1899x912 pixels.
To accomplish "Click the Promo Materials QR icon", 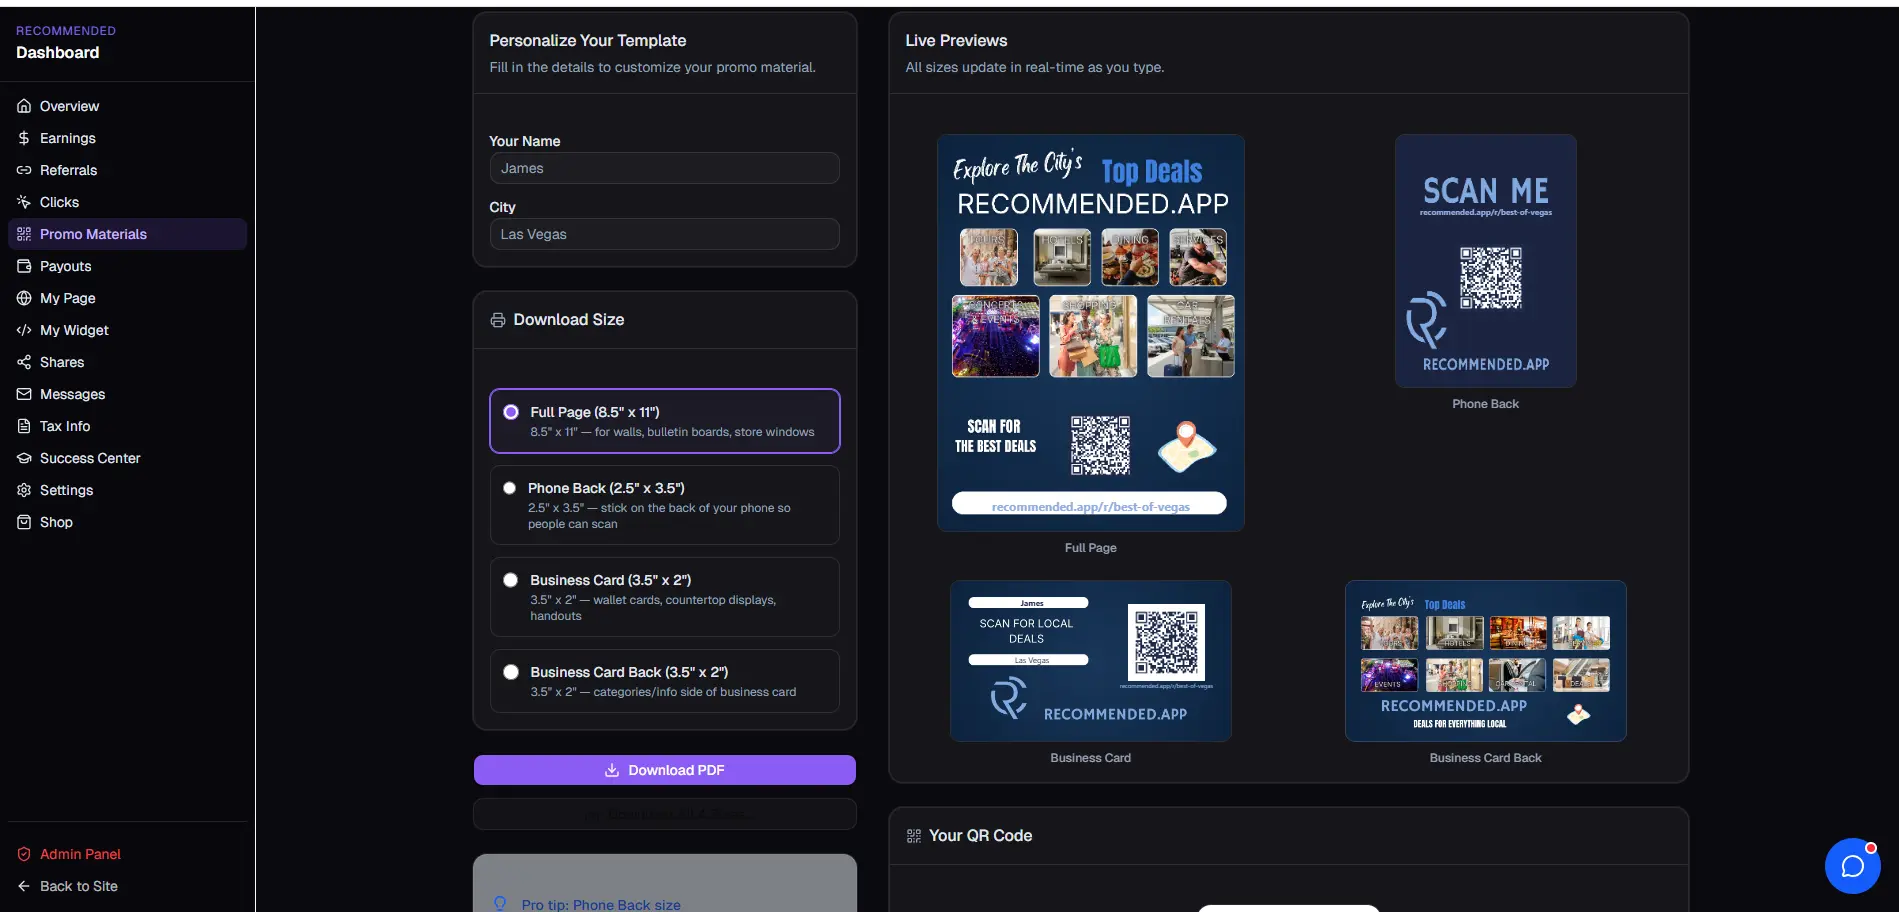I will point(24,234).
